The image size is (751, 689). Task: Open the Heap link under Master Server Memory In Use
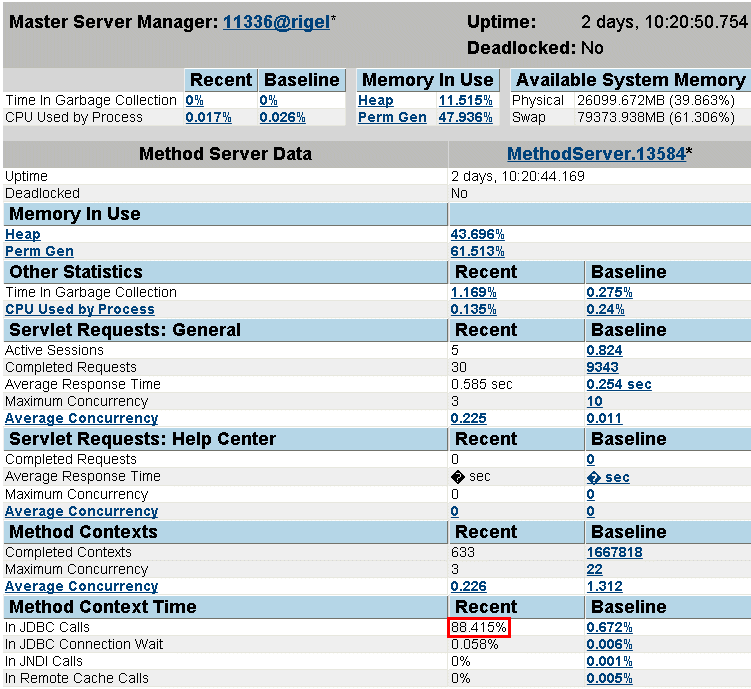click(376, 101)
